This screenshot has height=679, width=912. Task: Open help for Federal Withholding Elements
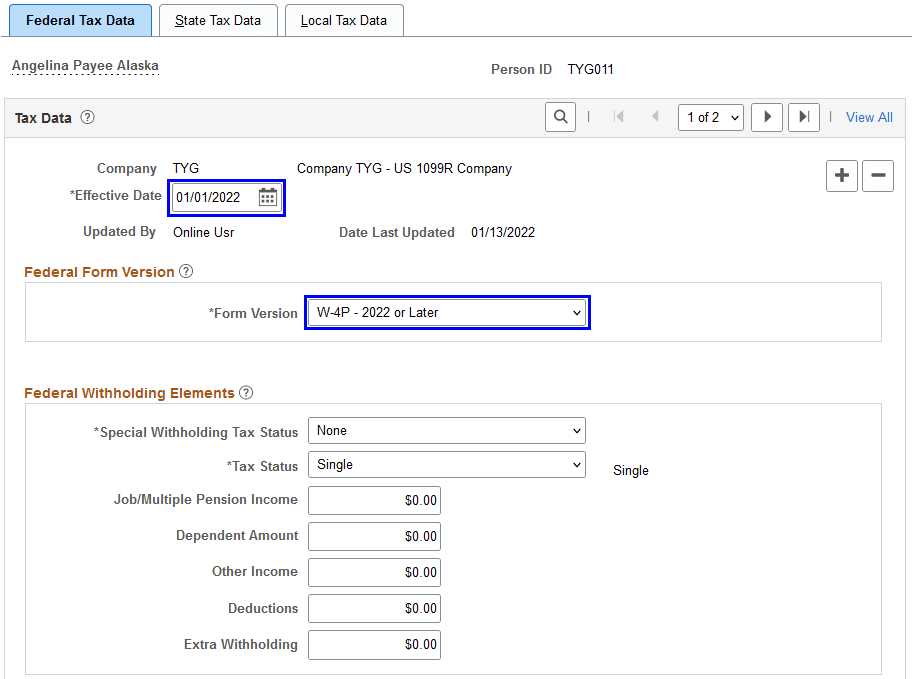246,393
